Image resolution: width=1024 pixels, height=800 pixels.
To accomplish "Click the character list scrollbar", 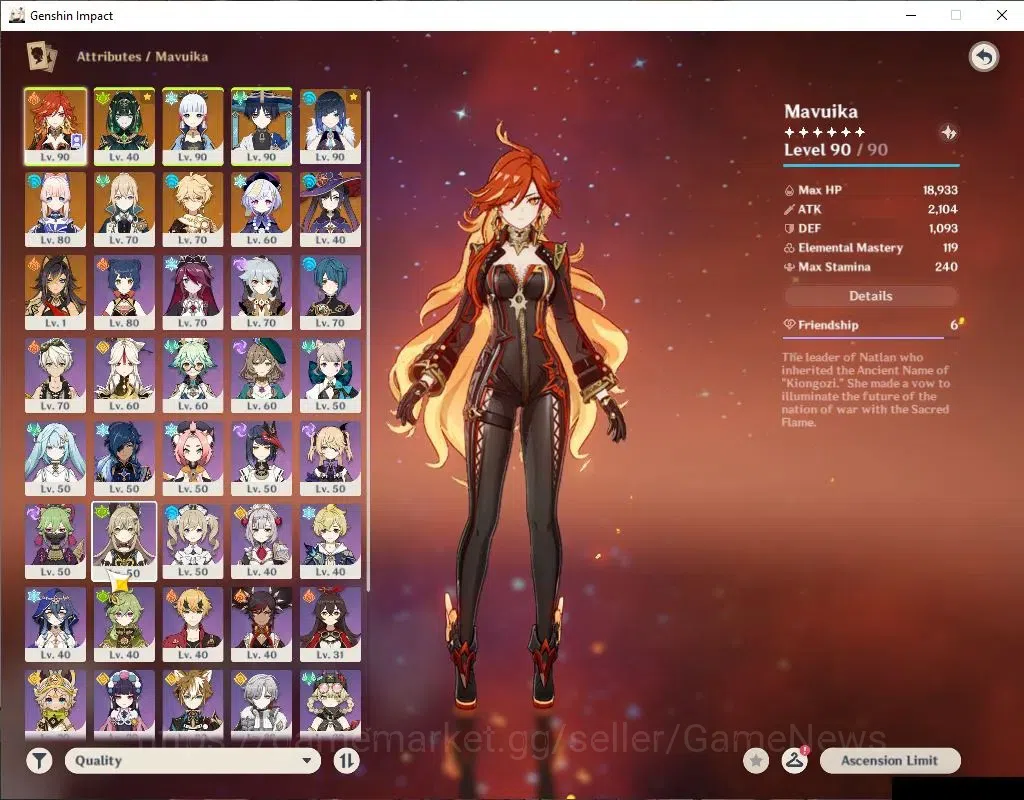I will tap(368, 340).
